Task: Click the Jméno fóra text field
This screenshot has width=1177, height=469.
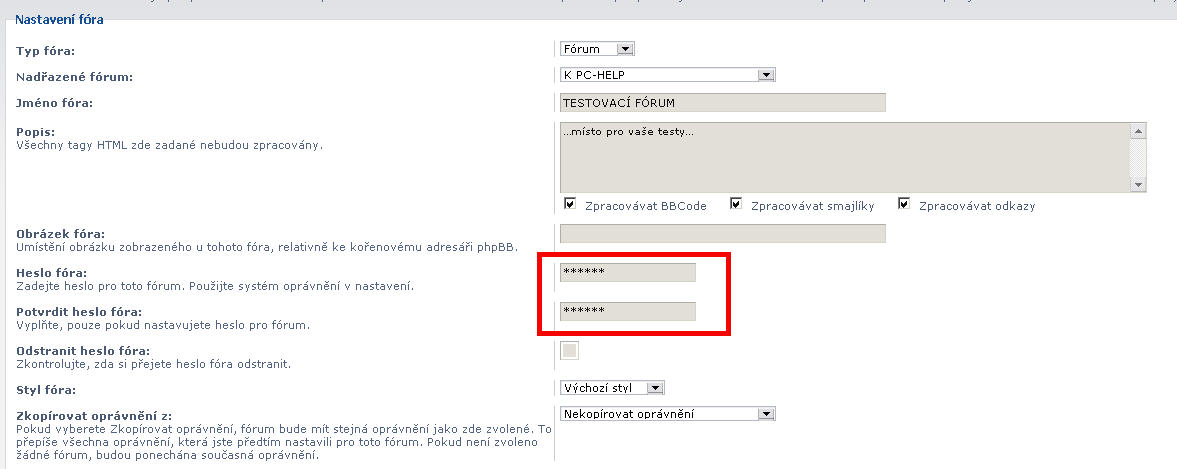Action: pos(722,102)
